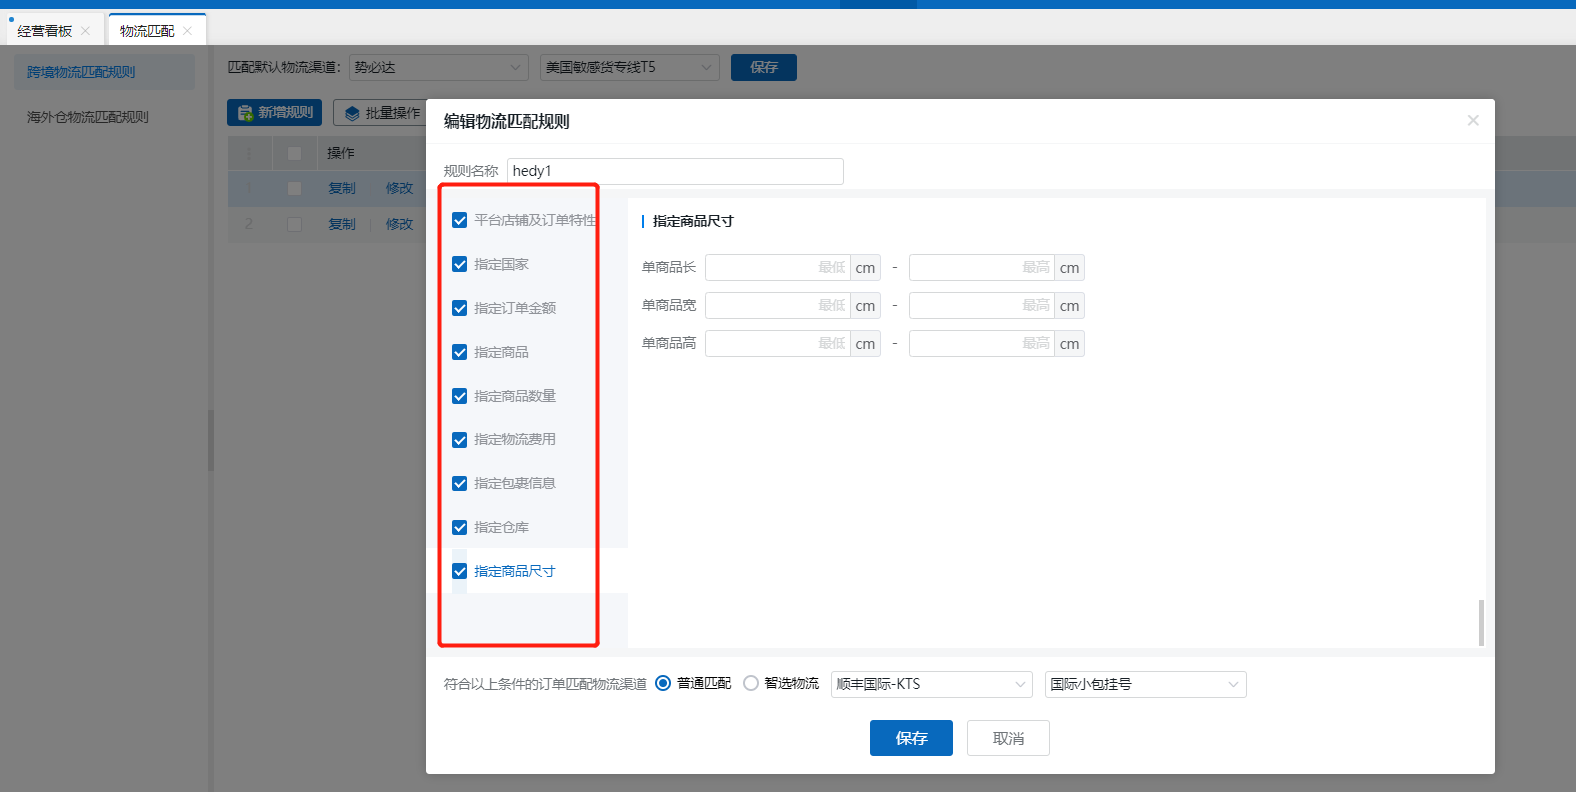Click the top 保存 button beside the channel dropdowns
The width and height of the screenshot is (1576, 792).
point(764,67)
